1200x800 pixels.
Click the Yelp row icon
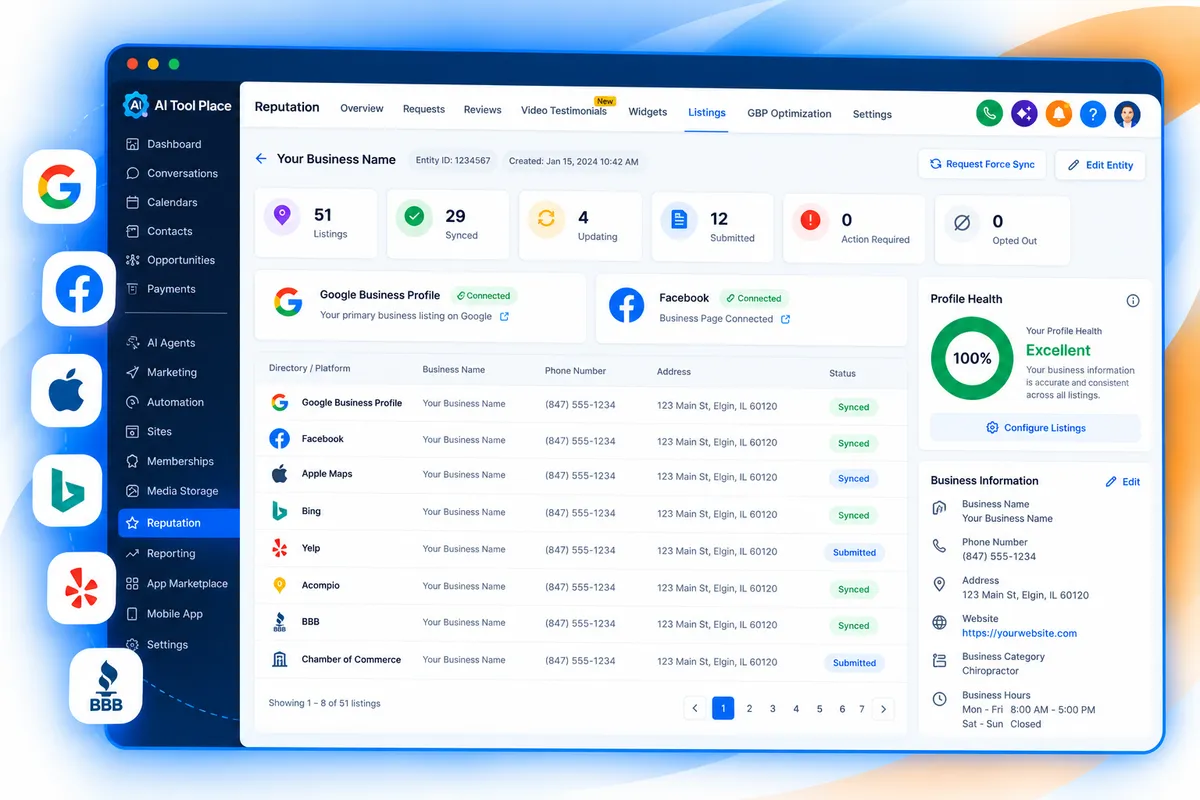coord(280,548)
